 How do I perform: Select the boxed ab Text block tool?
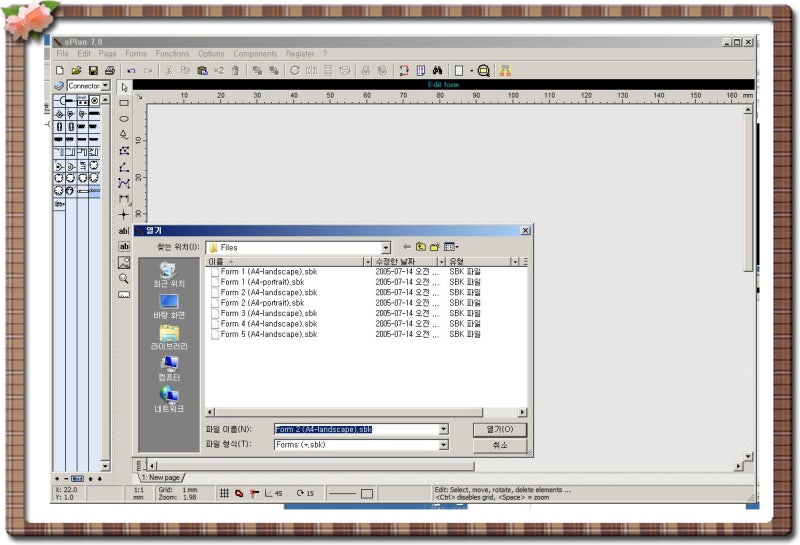pos(124,246)
